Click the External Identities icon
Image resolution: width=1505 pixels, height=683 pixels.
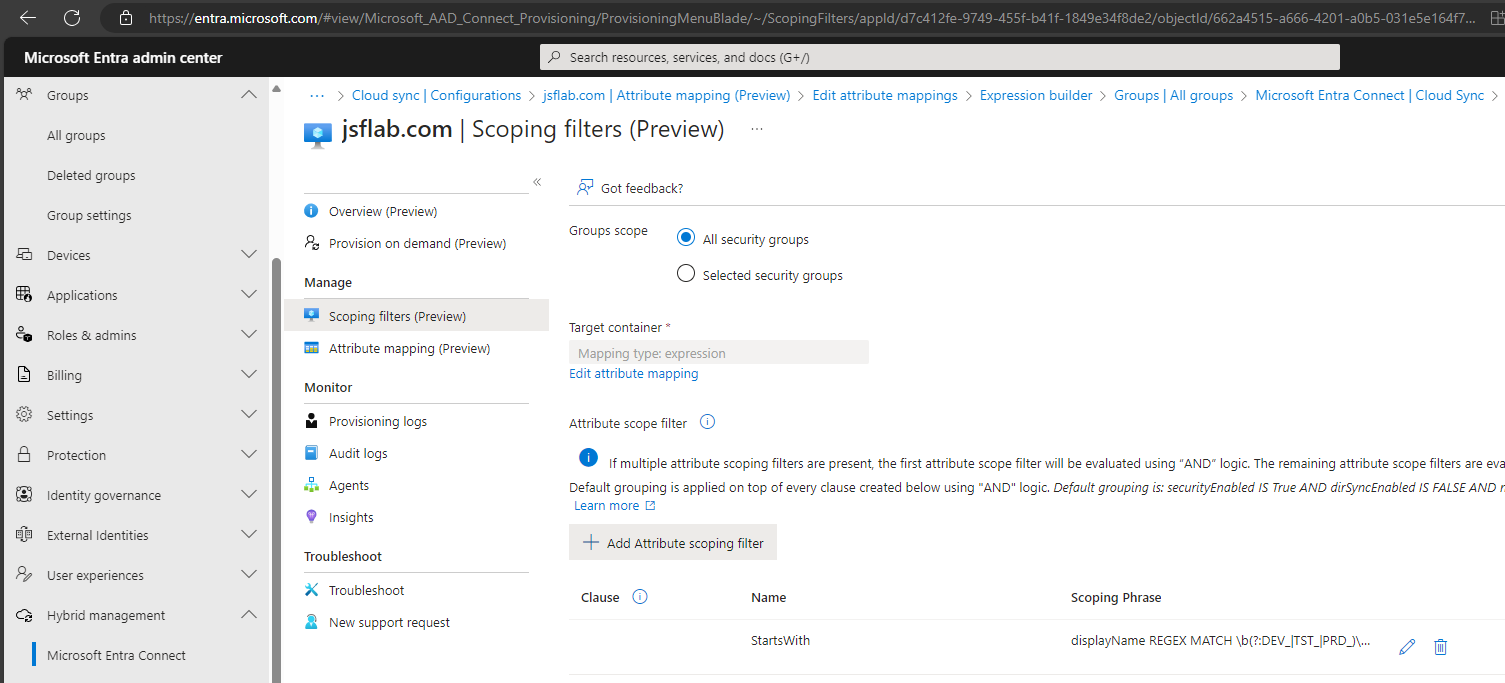pos(25,535)
